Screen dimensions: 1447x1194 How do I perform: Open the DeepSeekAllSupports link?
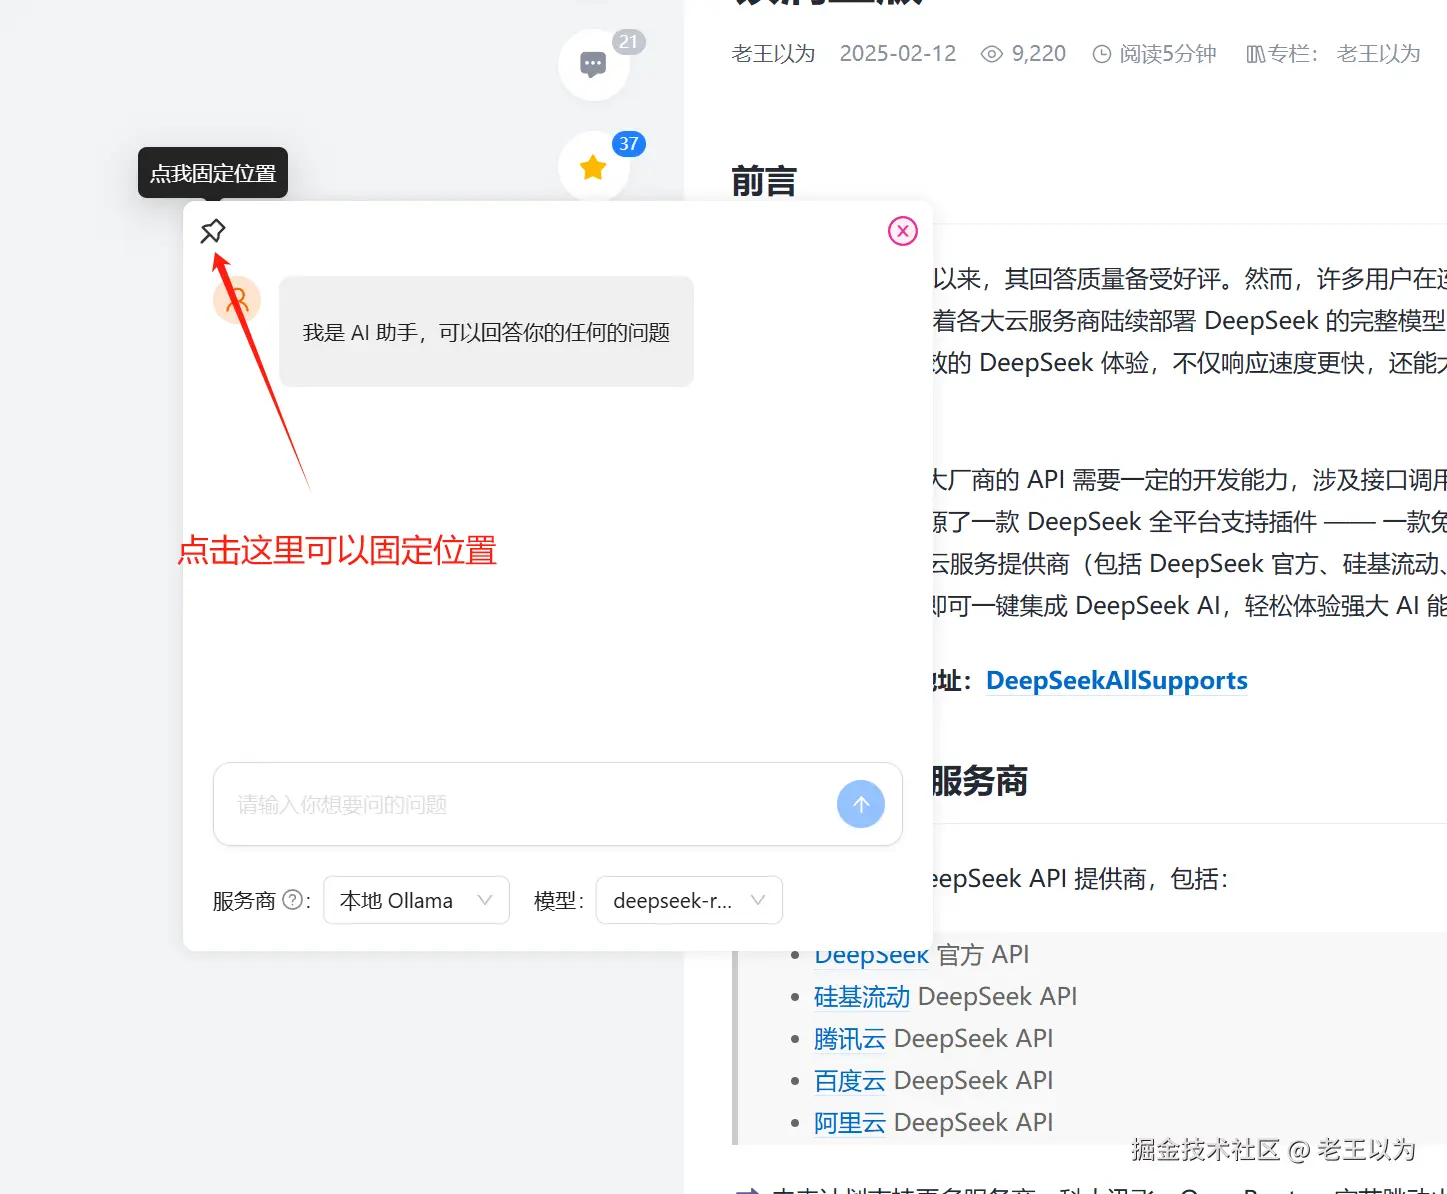1116,680
